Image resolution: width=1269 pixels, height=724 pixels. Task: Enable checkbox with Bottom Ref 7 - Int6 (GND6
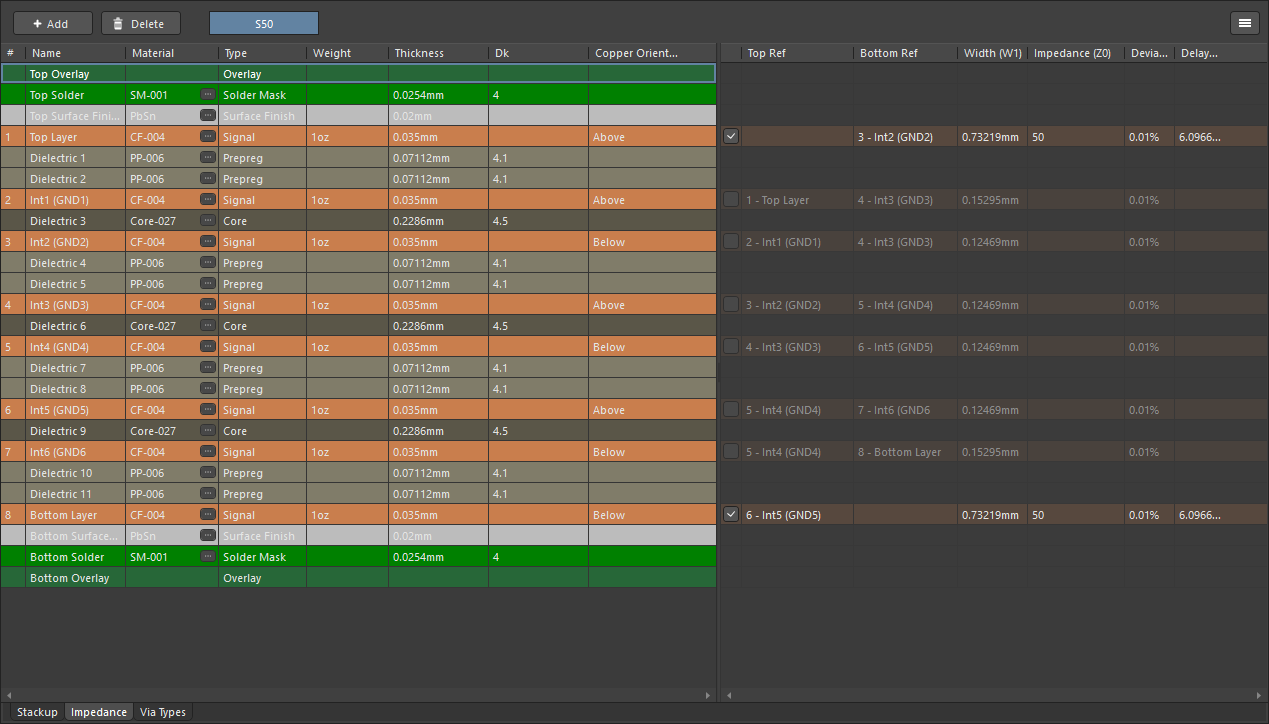(x=731, y=410)
